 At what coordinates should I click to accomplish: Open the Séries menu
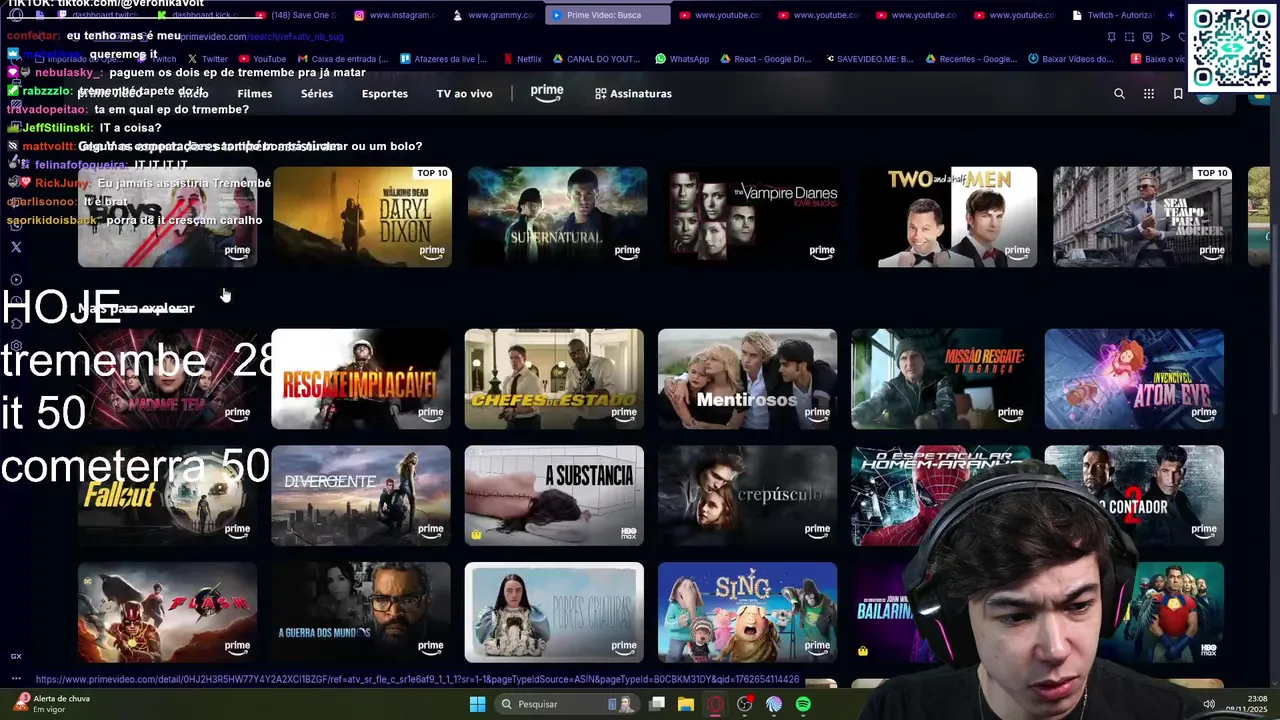point(317,93)
